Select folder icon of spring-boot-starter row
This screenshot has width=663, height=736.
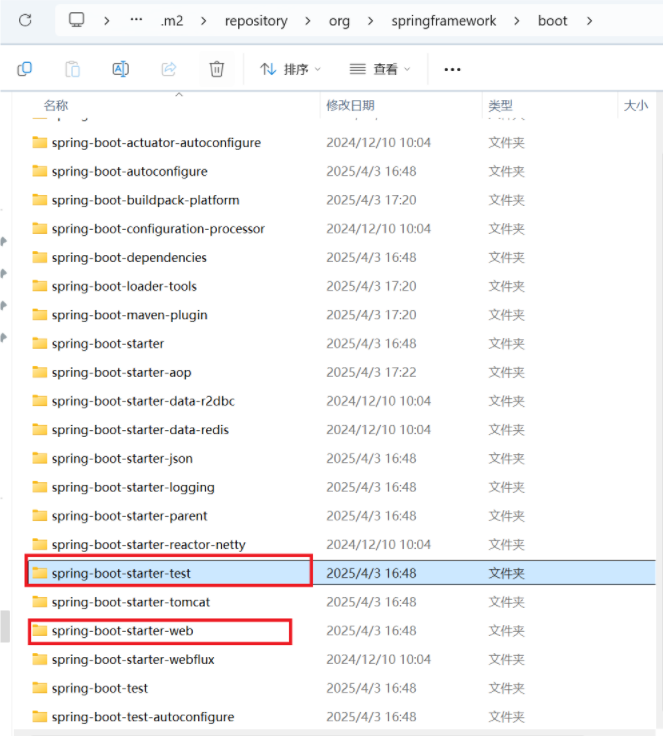(39, 343)
